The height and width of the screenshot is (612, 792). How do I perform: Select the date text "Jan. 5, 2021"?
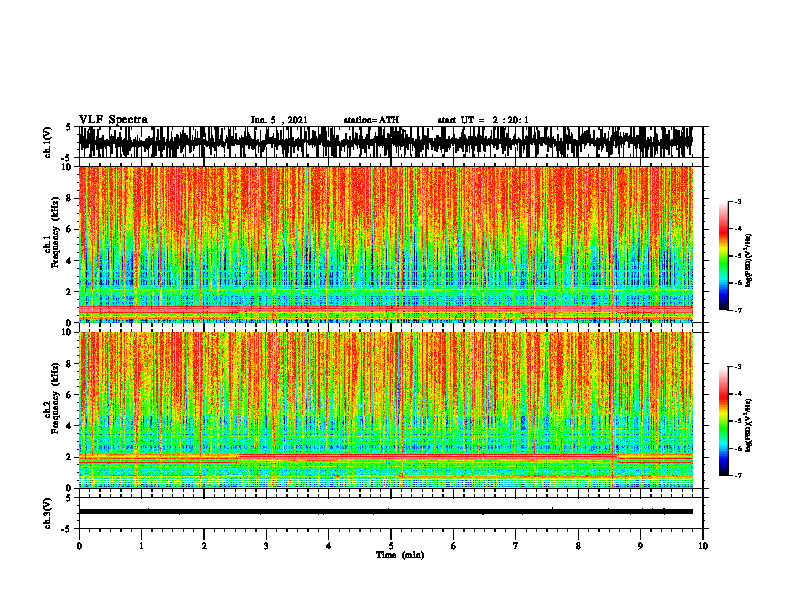[x=279, y=120]
